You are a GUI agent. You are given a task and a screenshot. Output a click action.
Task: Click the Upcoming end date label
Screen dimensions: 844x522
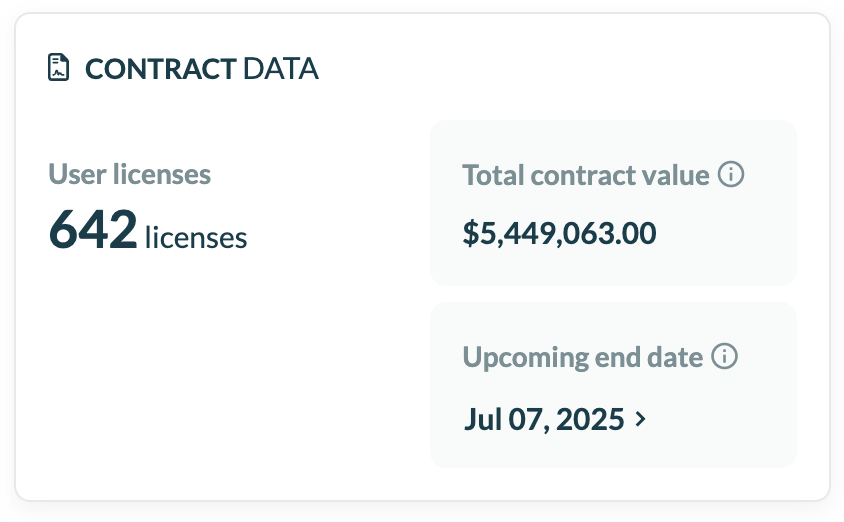(582, 358)
